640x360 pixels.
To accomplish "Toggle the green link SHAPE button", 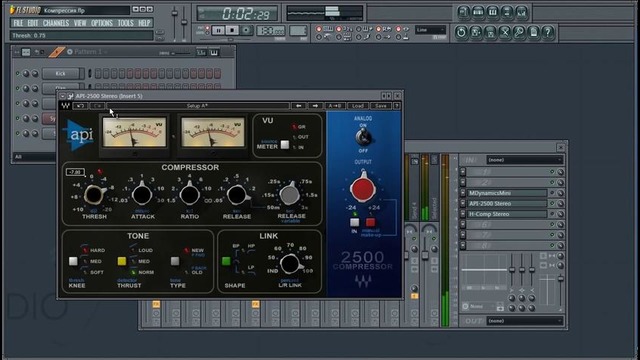I will pos(226,261).
